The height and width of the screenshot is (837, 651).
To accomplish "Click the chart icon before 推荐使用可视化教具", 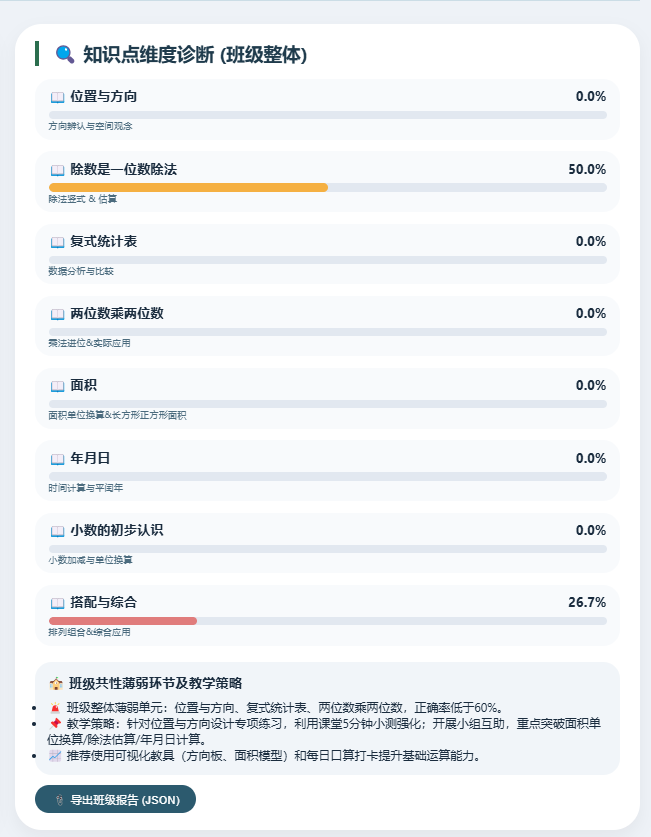I will pos(54,757).
